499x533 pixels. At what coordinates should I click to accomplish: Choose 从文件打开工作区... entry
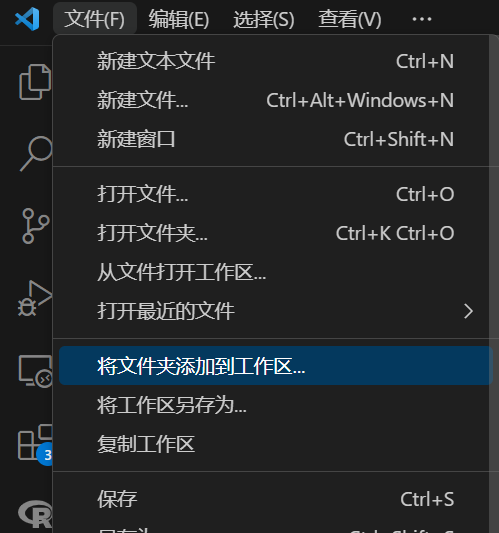pyautogui.click(x=276, y=272)
